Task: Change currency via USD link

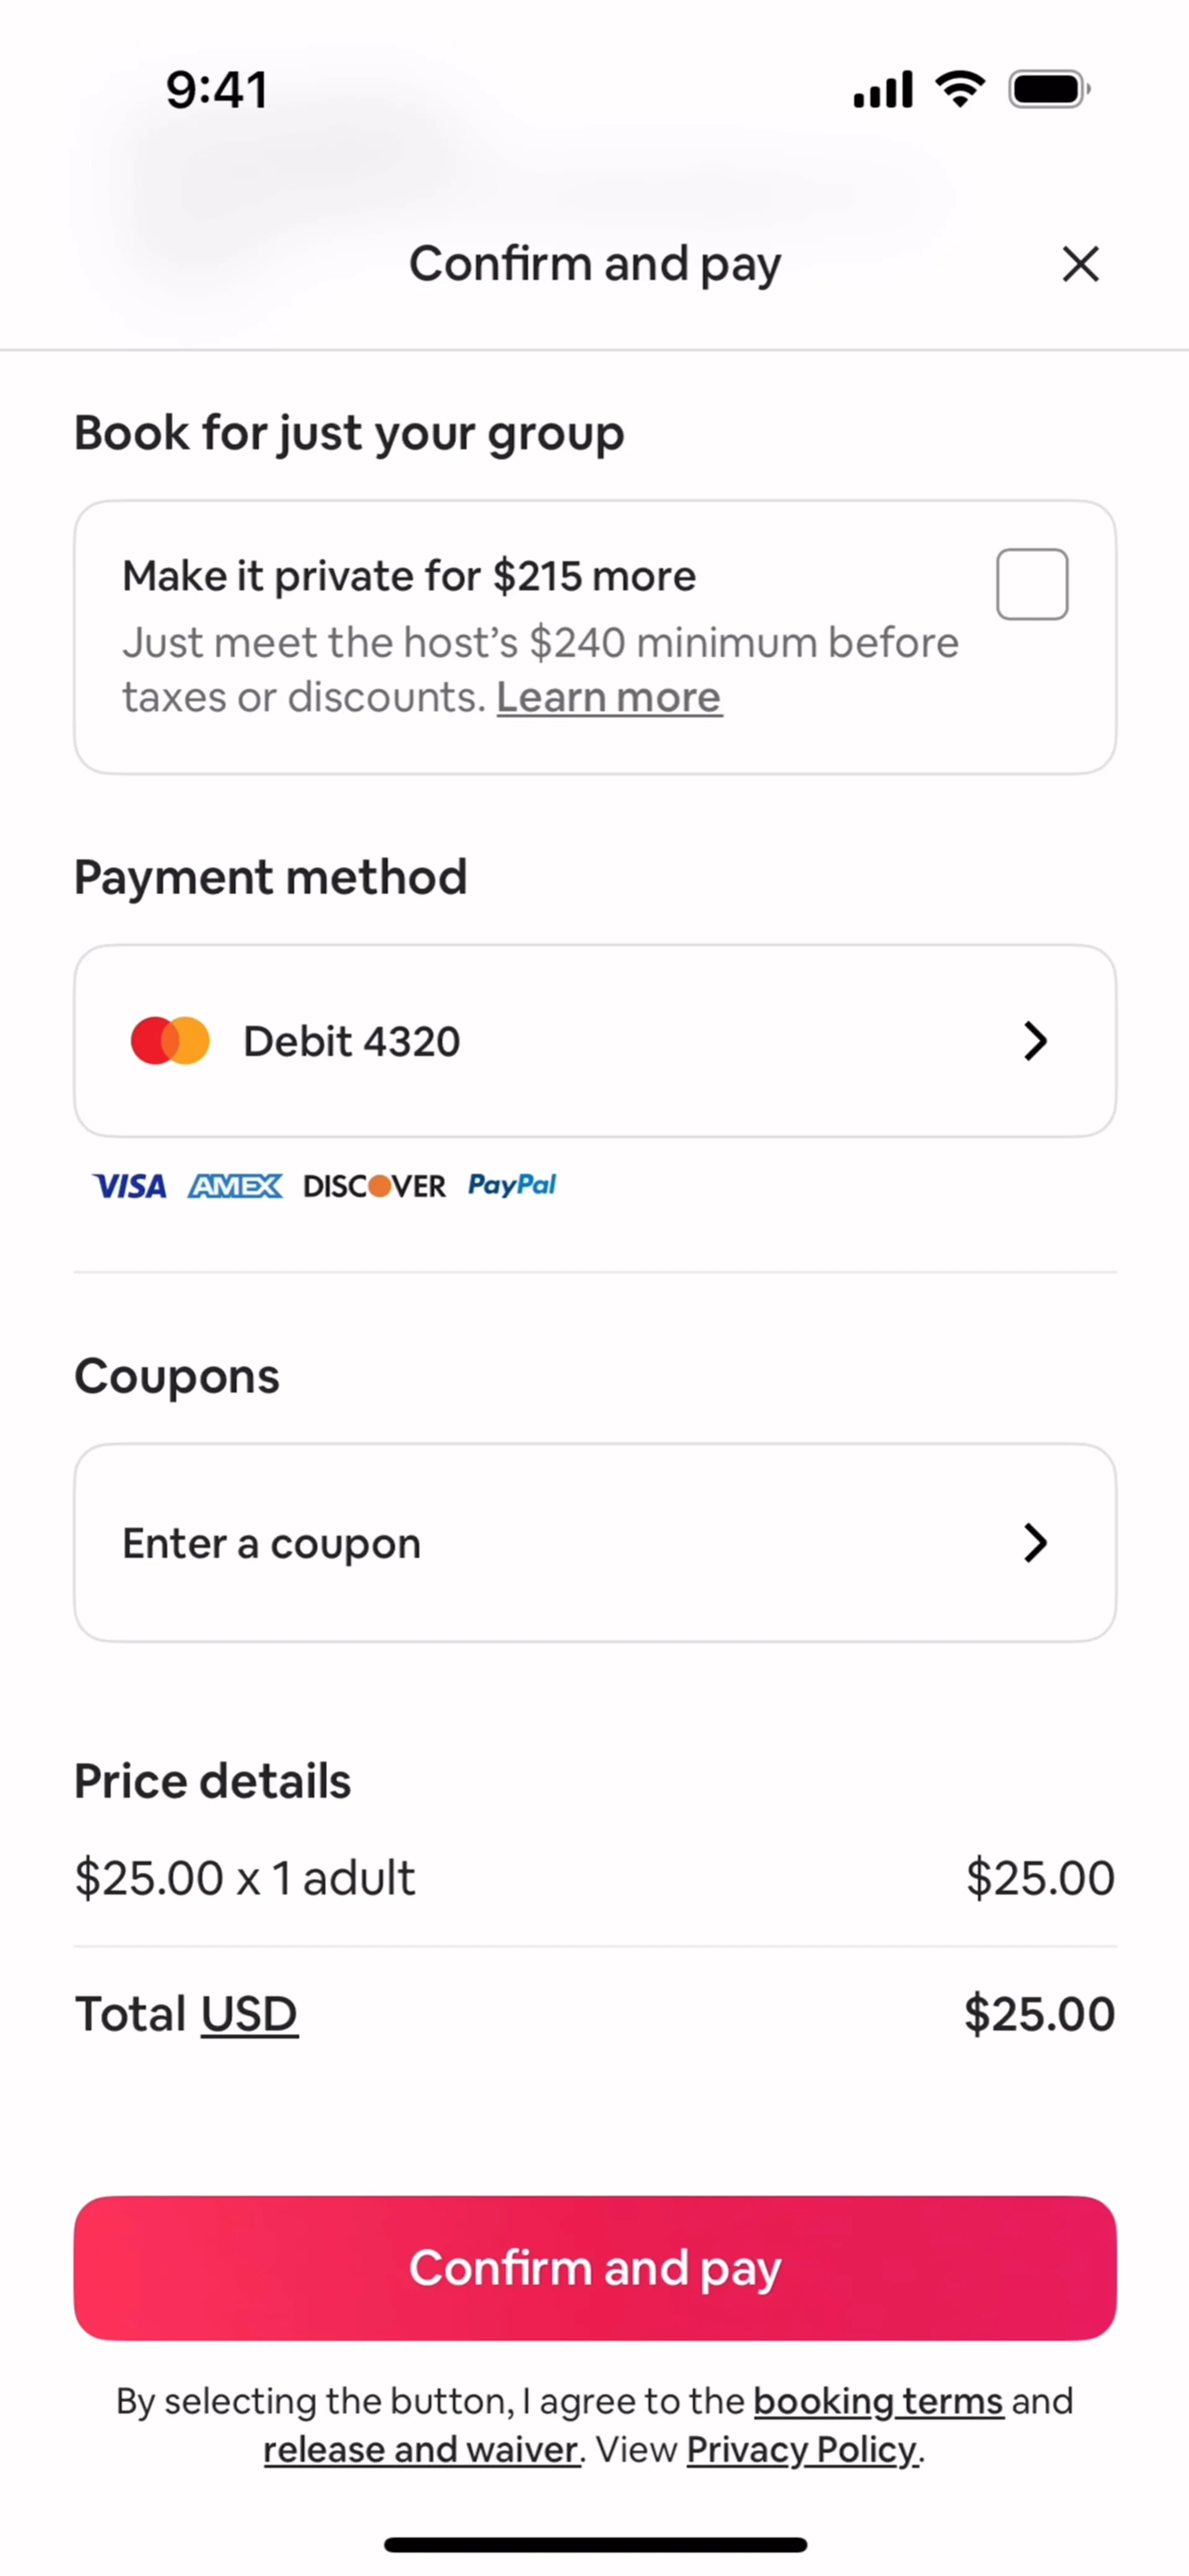Action: pyautogui.click(x=249, y=2014)
